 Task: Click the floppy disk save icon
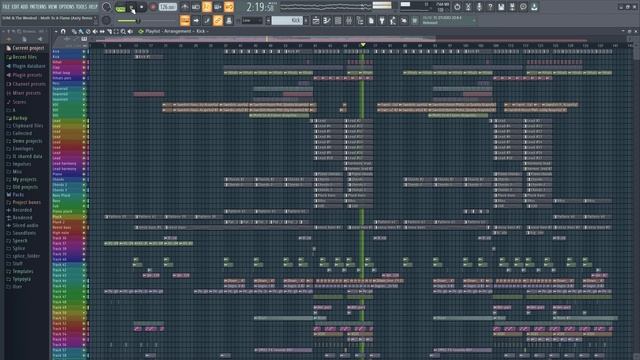pos(501,7)
